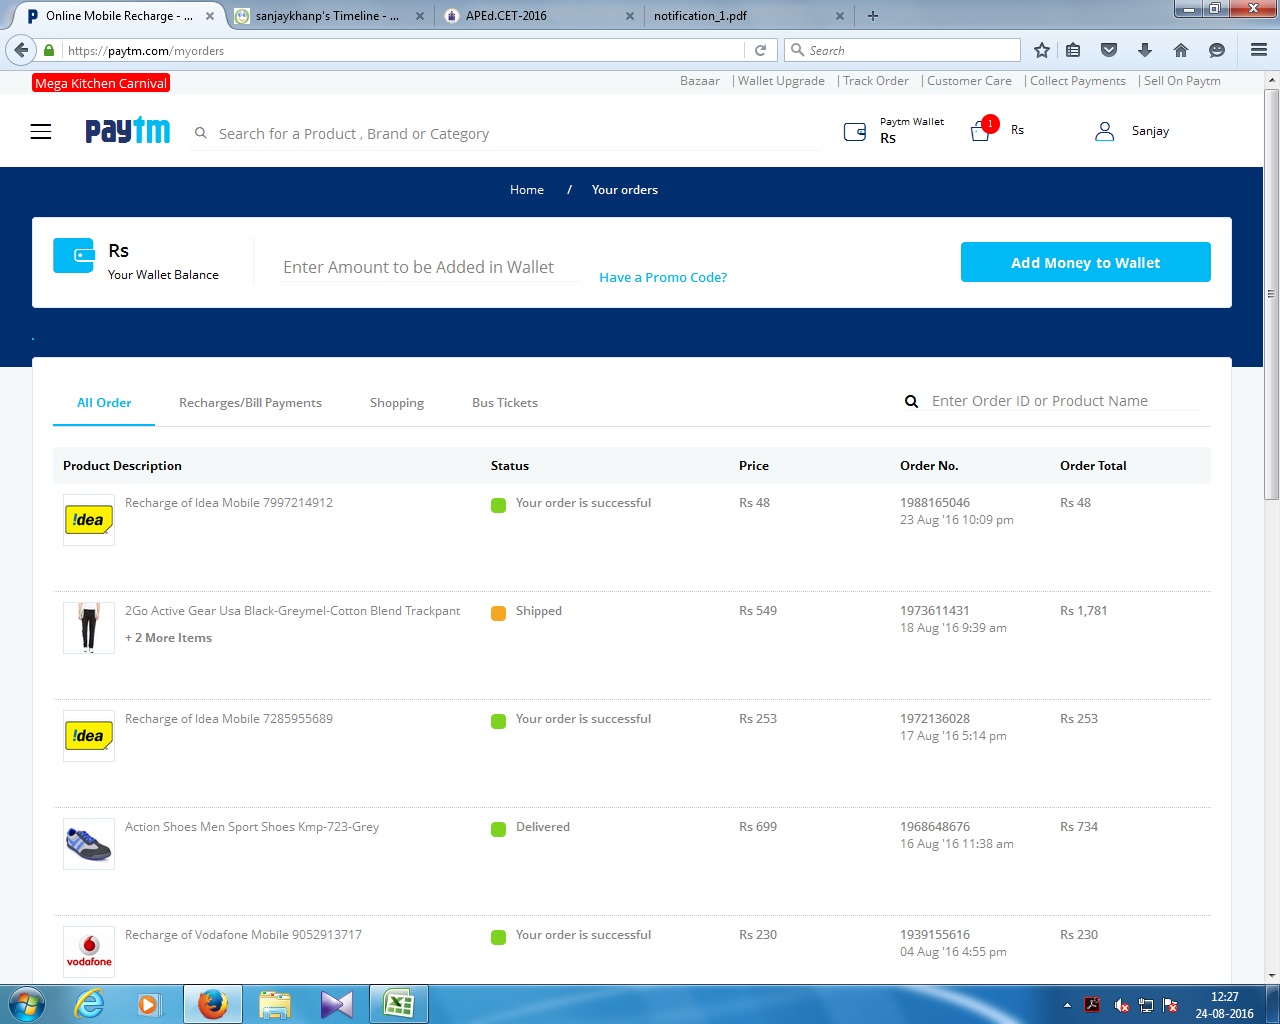
Task: Go to Firefox home page icon
Action: click(1181, 50)
